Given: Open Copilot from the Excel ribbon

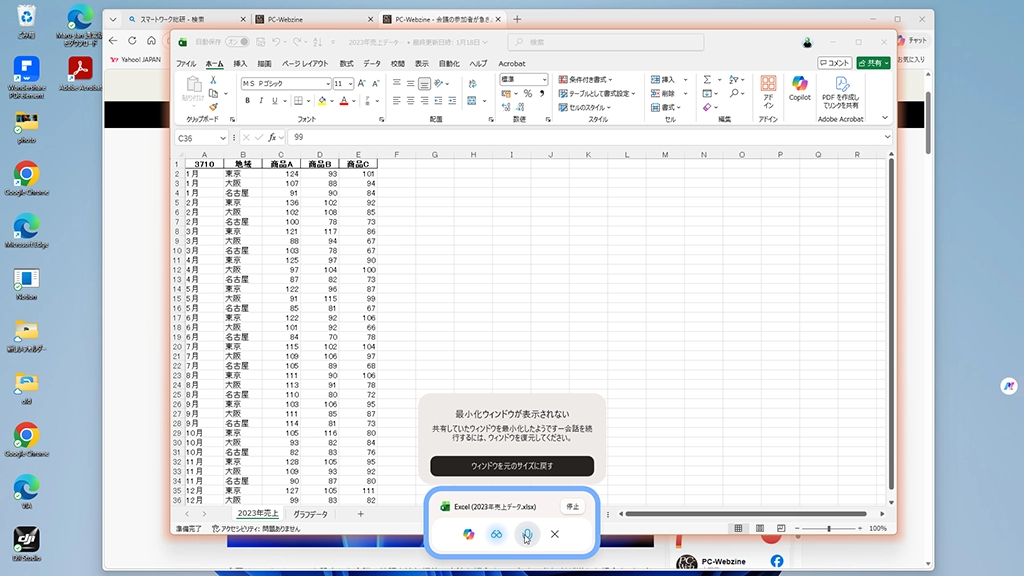Looking at the screenshot, I should (x=800, y=88).
